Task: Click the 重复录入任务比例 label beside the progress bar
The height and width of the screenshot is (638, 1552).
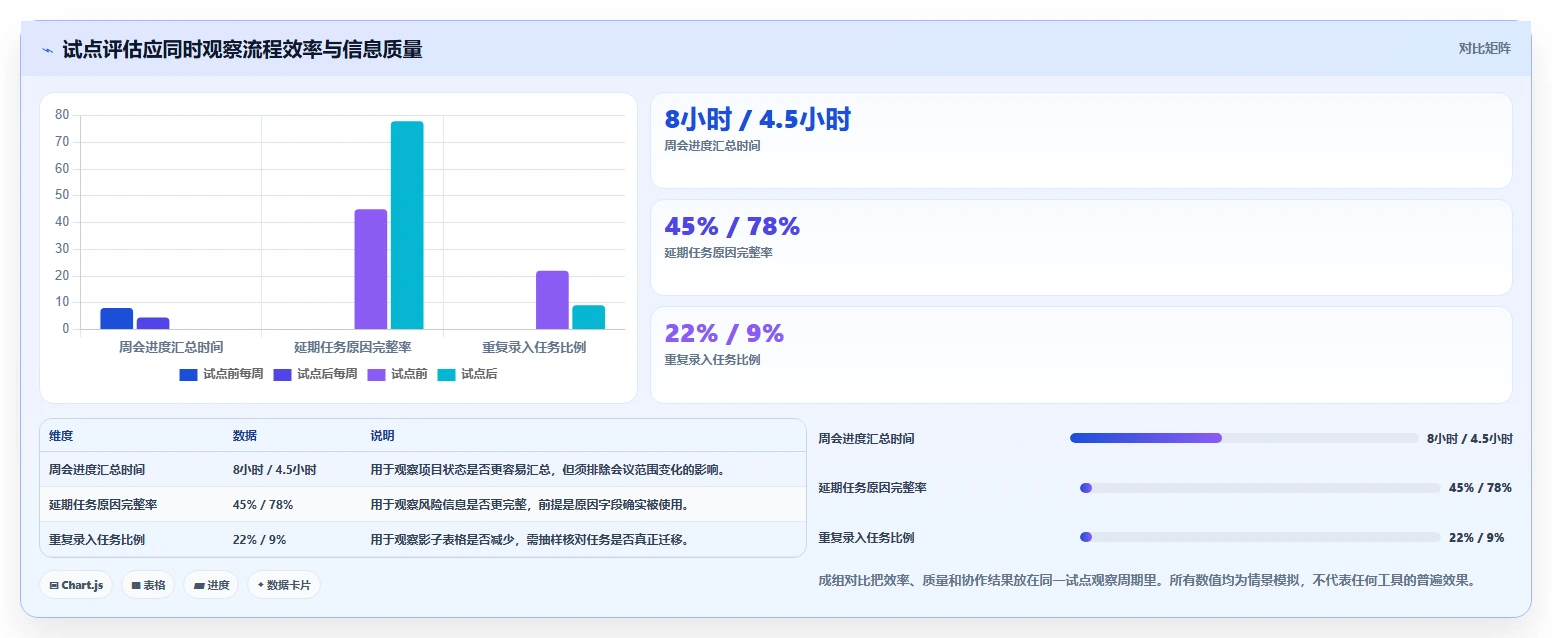Action: coord(866,538)
